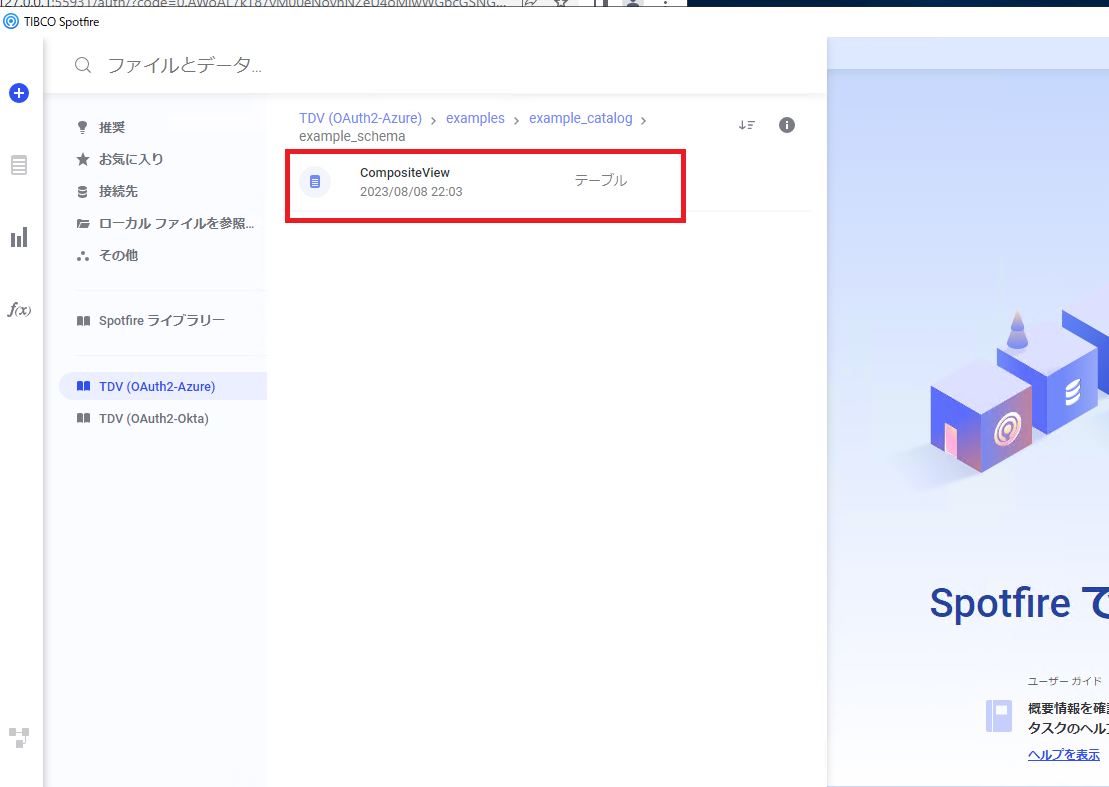Click the 2023/08/08 22:03 date text

(411, 192)
